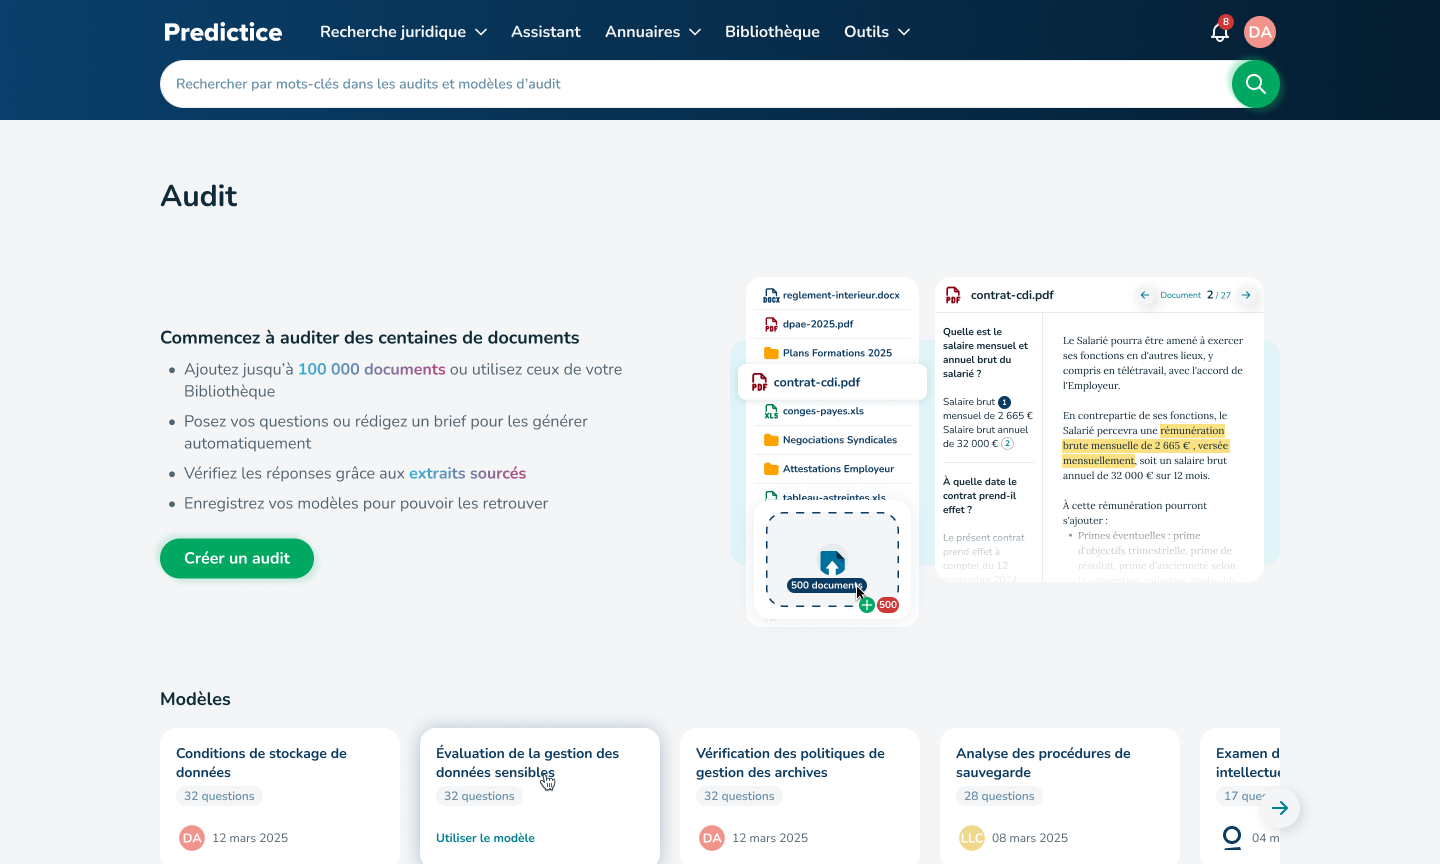Image resolution: width=1440 pixels, height=864 pixels.
Task: Click the extraits sourcés highlighted text
Action: (x=467, y=473)
